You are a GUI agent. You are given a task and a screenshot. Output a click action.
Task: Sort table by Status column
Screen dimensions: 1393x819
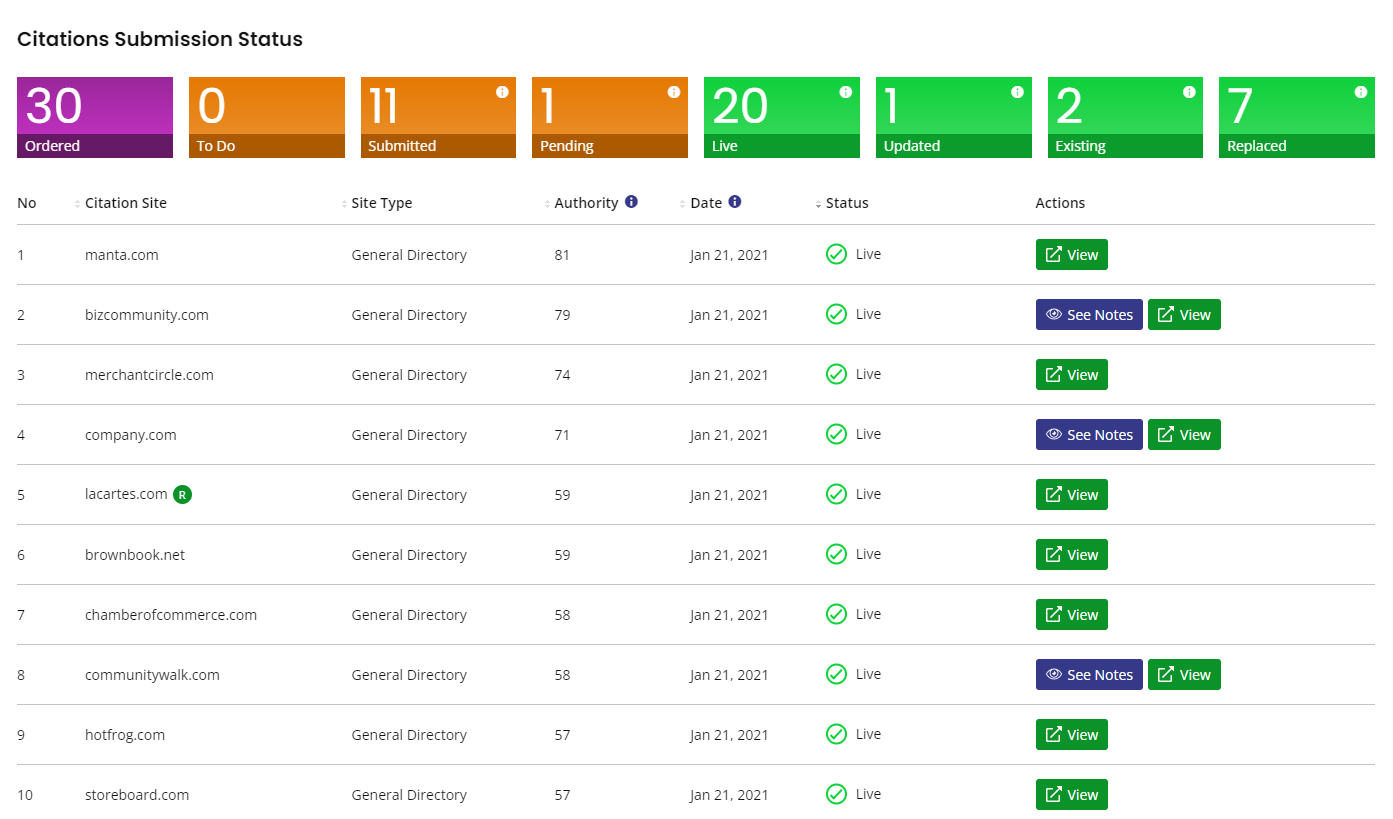coord(847,203)
